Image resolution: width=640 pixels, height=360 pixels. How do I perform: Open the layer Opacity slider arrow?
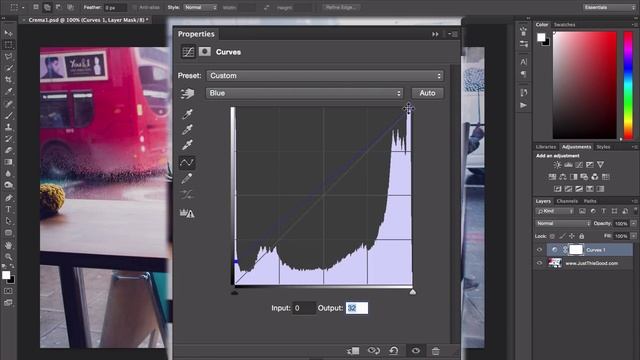coord(633,224)
